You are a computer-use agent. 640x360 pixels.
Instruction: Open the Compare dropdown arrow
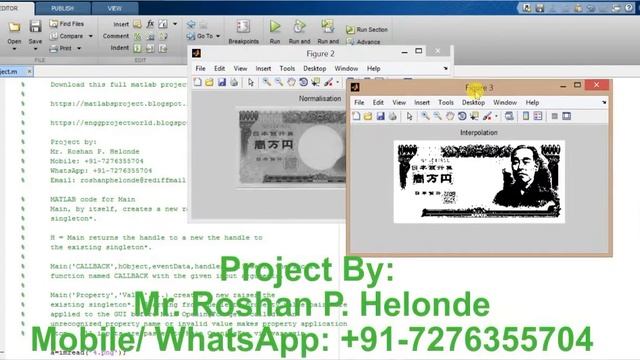[91, 36]
